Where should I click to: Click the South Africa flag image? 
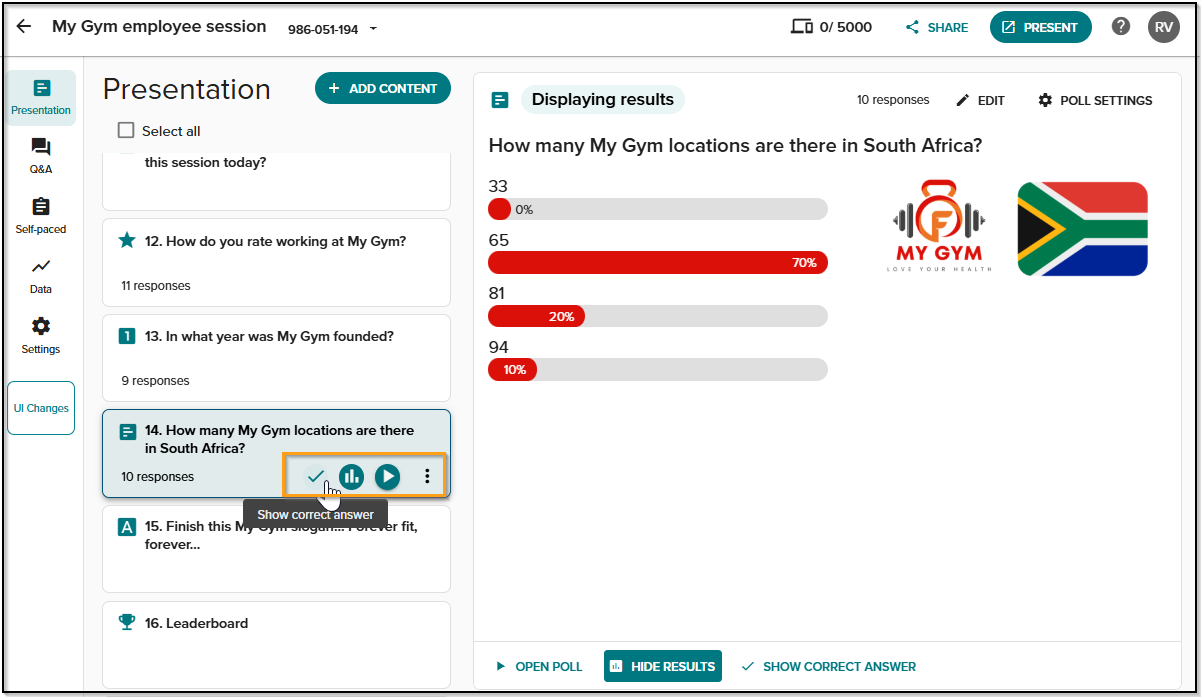1082,228
